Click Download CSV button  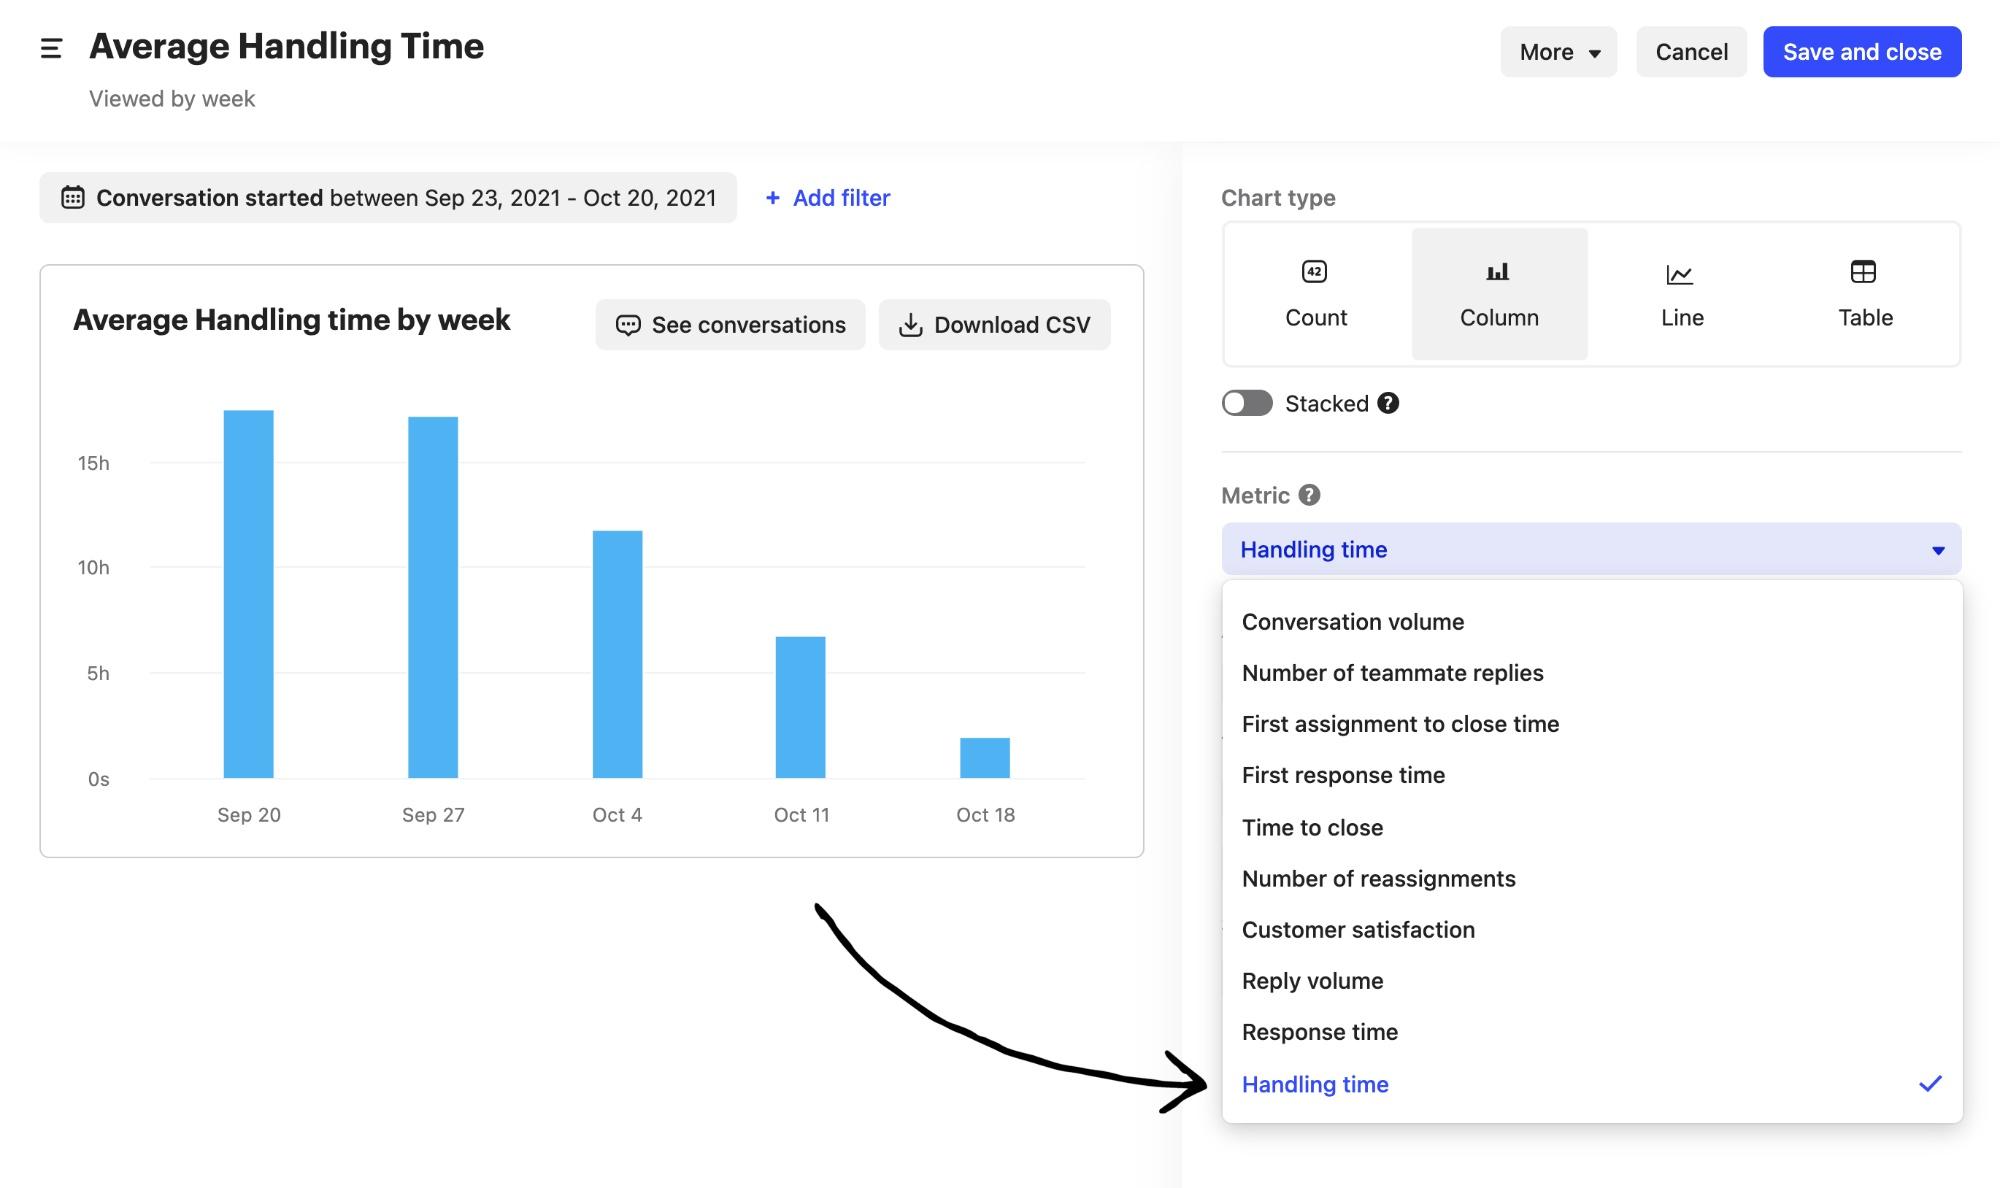coord(994,325)
